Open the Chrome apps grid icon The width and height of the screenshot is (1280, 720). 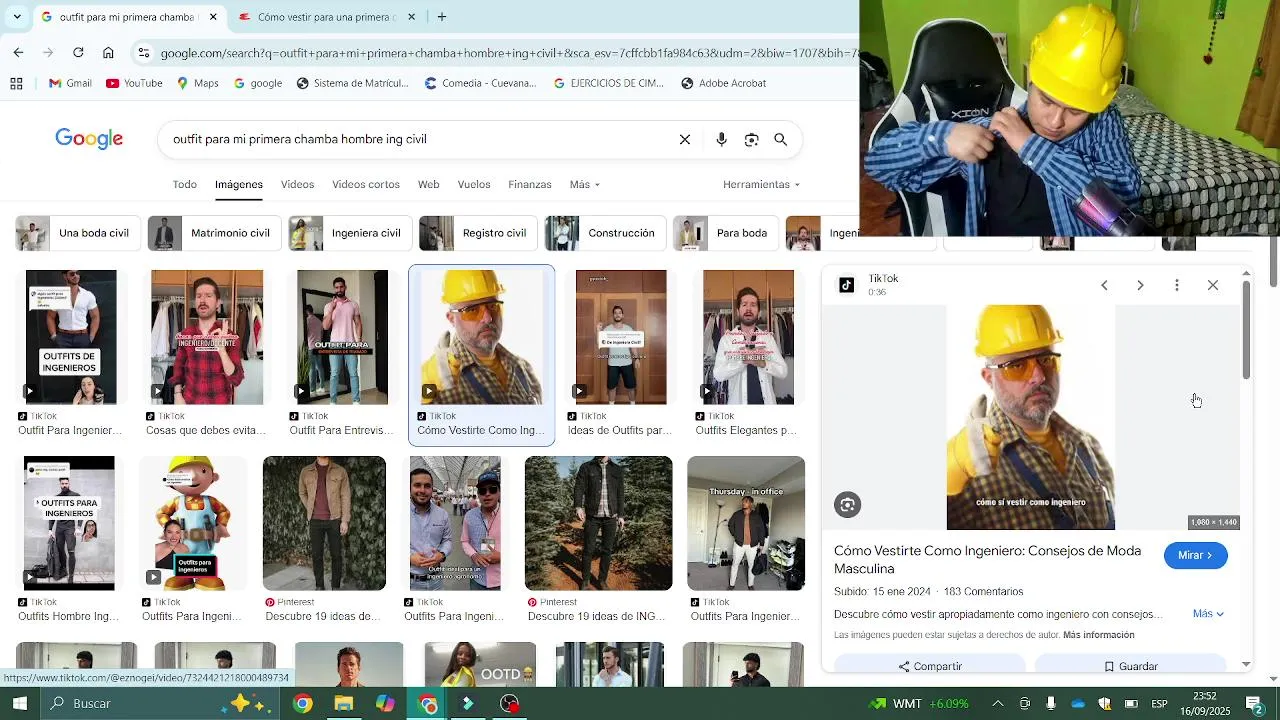click(x=16, y=83)
